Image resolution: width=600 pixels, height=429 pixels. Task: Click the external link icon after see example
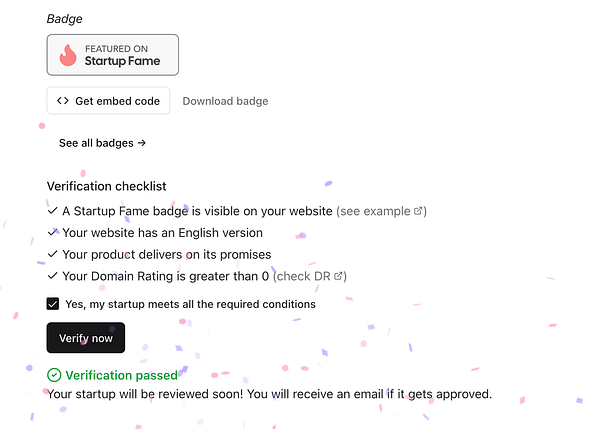[x=418, y=211]
